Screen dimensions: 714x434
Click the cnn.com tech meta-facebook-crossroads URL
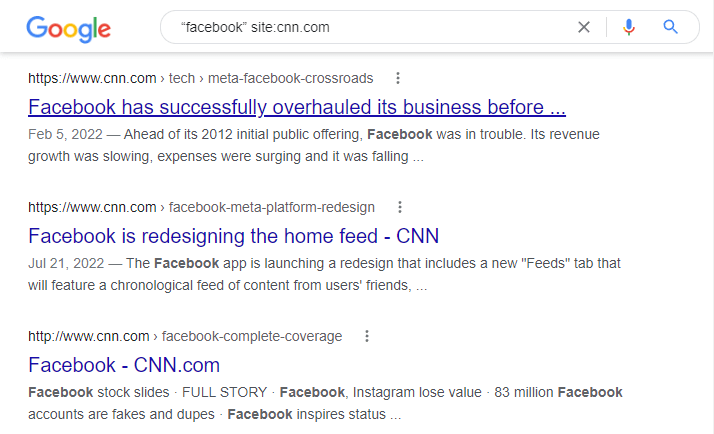click(201, 78)
